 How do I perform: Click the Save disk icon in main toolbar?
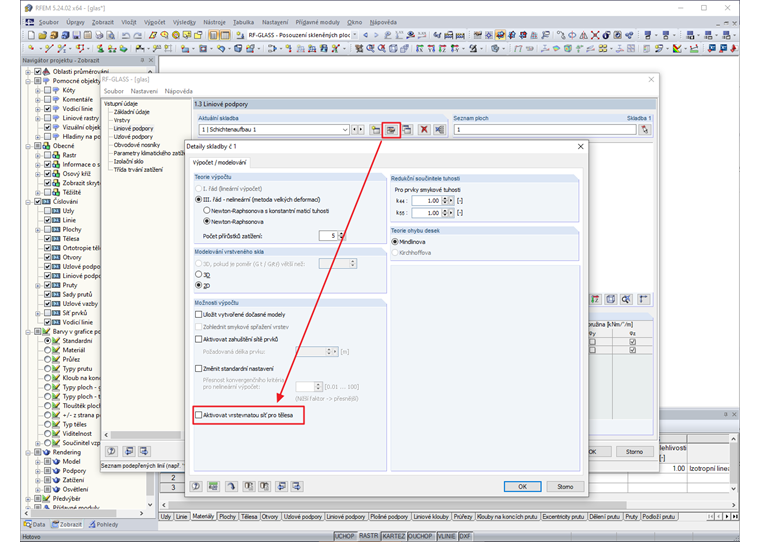(77, 35)
